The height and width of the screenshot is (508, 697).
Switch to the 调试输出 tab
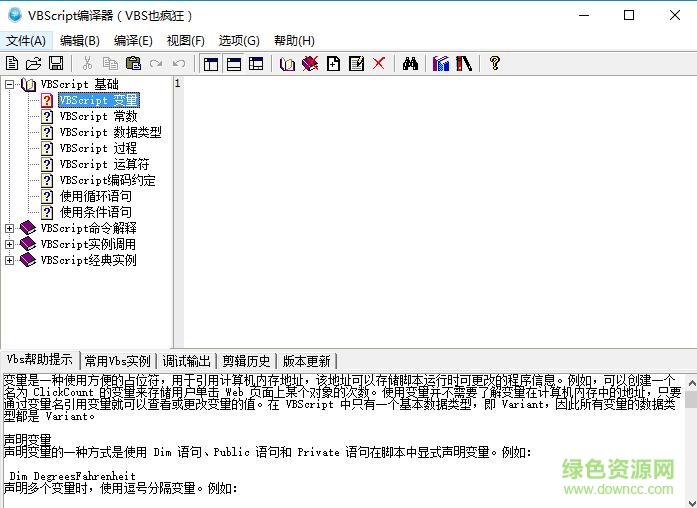click(x=186, y=361)
